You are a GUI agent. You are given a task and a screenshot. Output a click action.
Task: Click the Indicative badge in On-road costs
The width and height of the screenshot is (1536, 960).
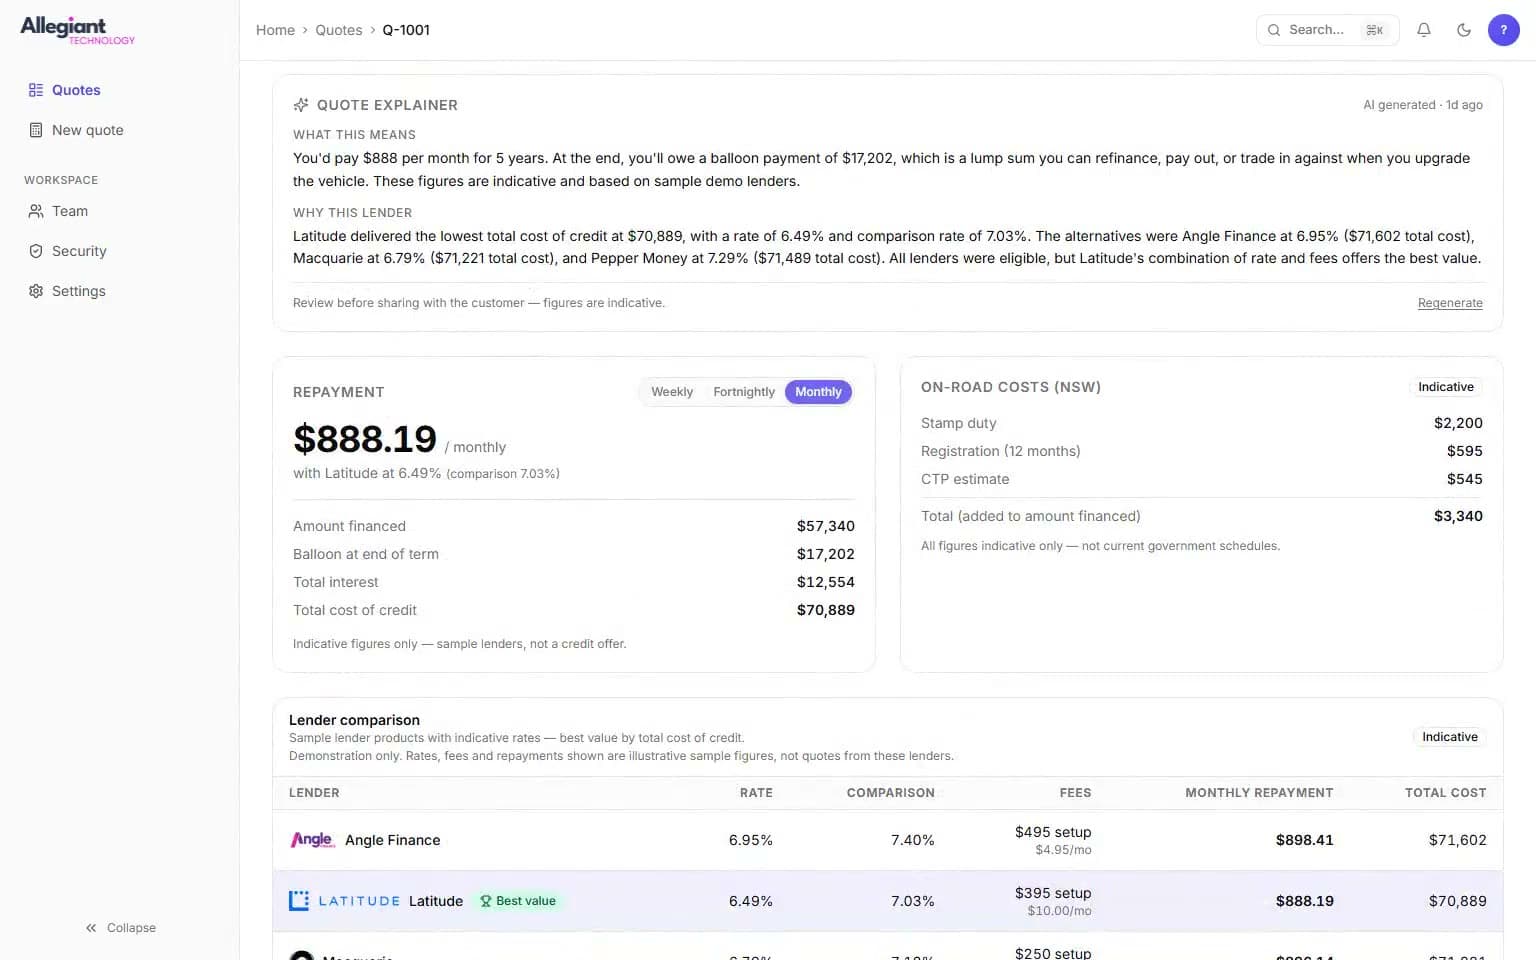click(x=1446, y=387)
